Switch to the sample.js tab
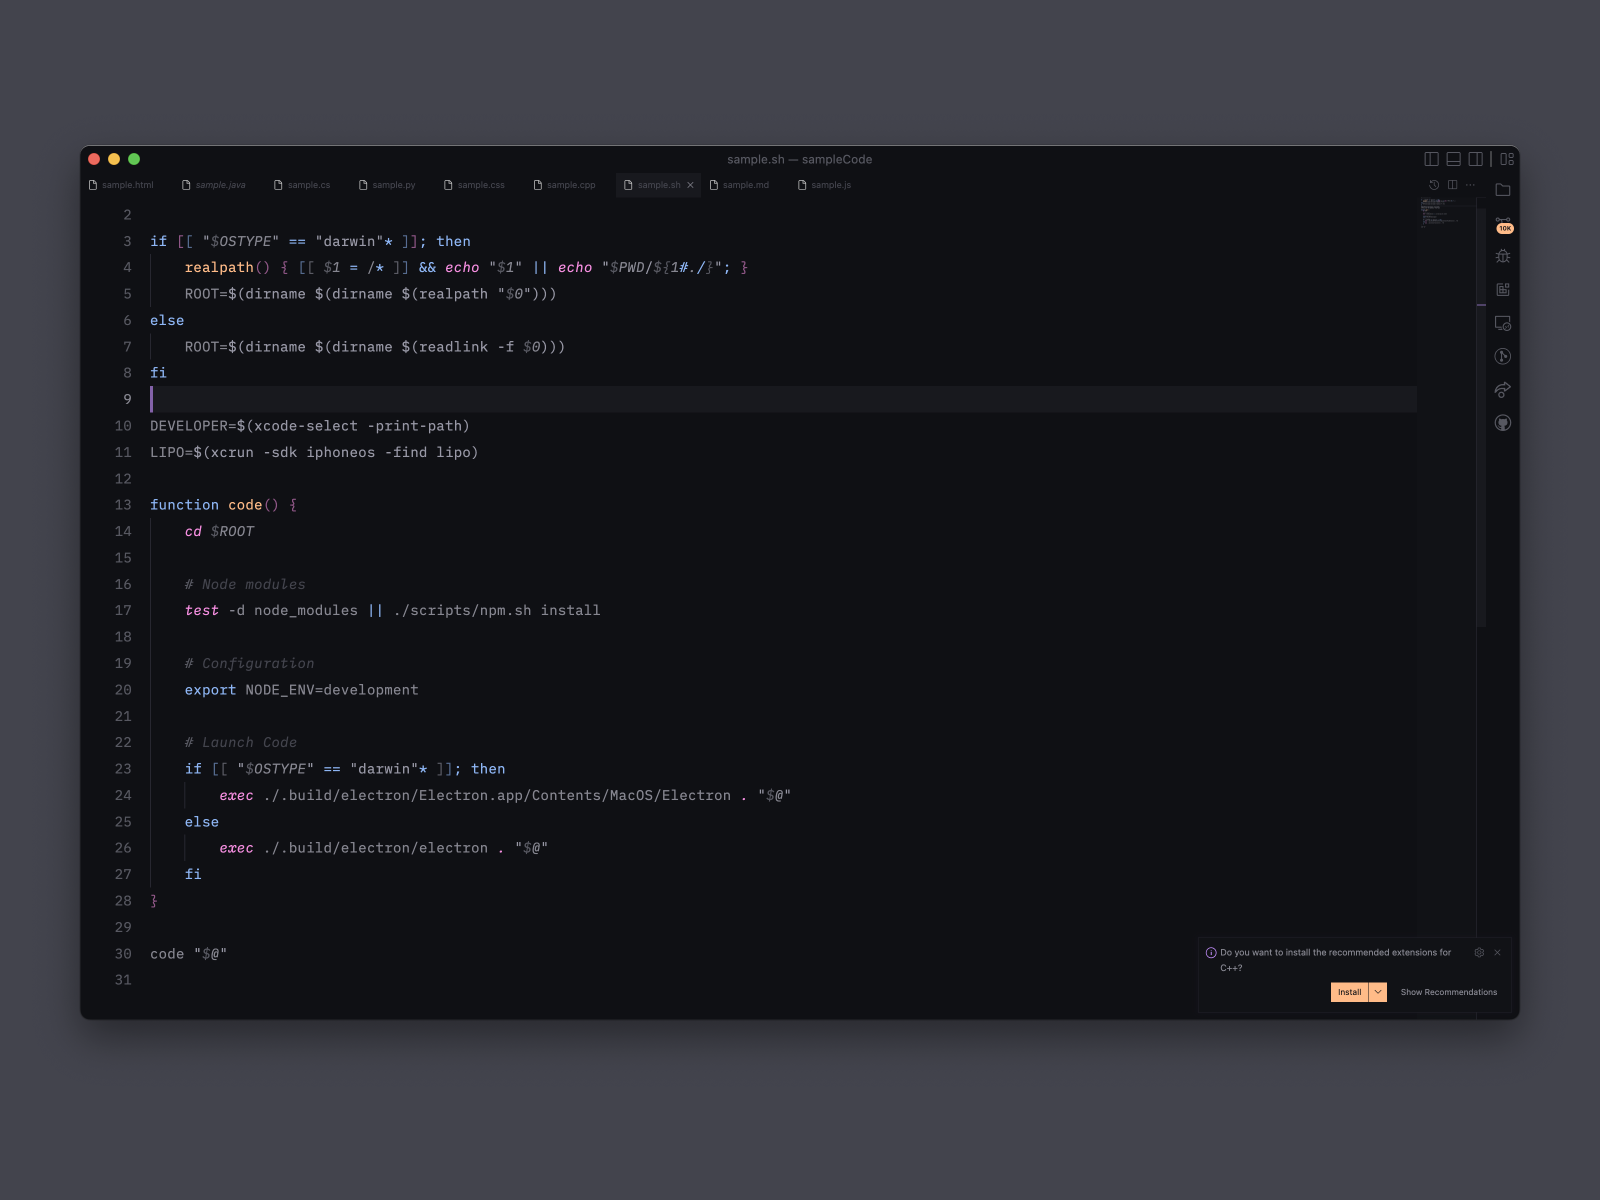 click(824, 185)
